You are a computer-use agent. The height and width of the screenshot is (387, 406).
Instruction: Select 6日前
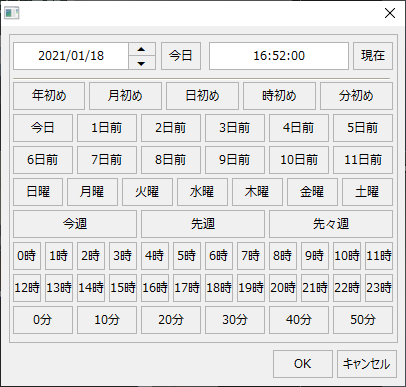(43, 160)
